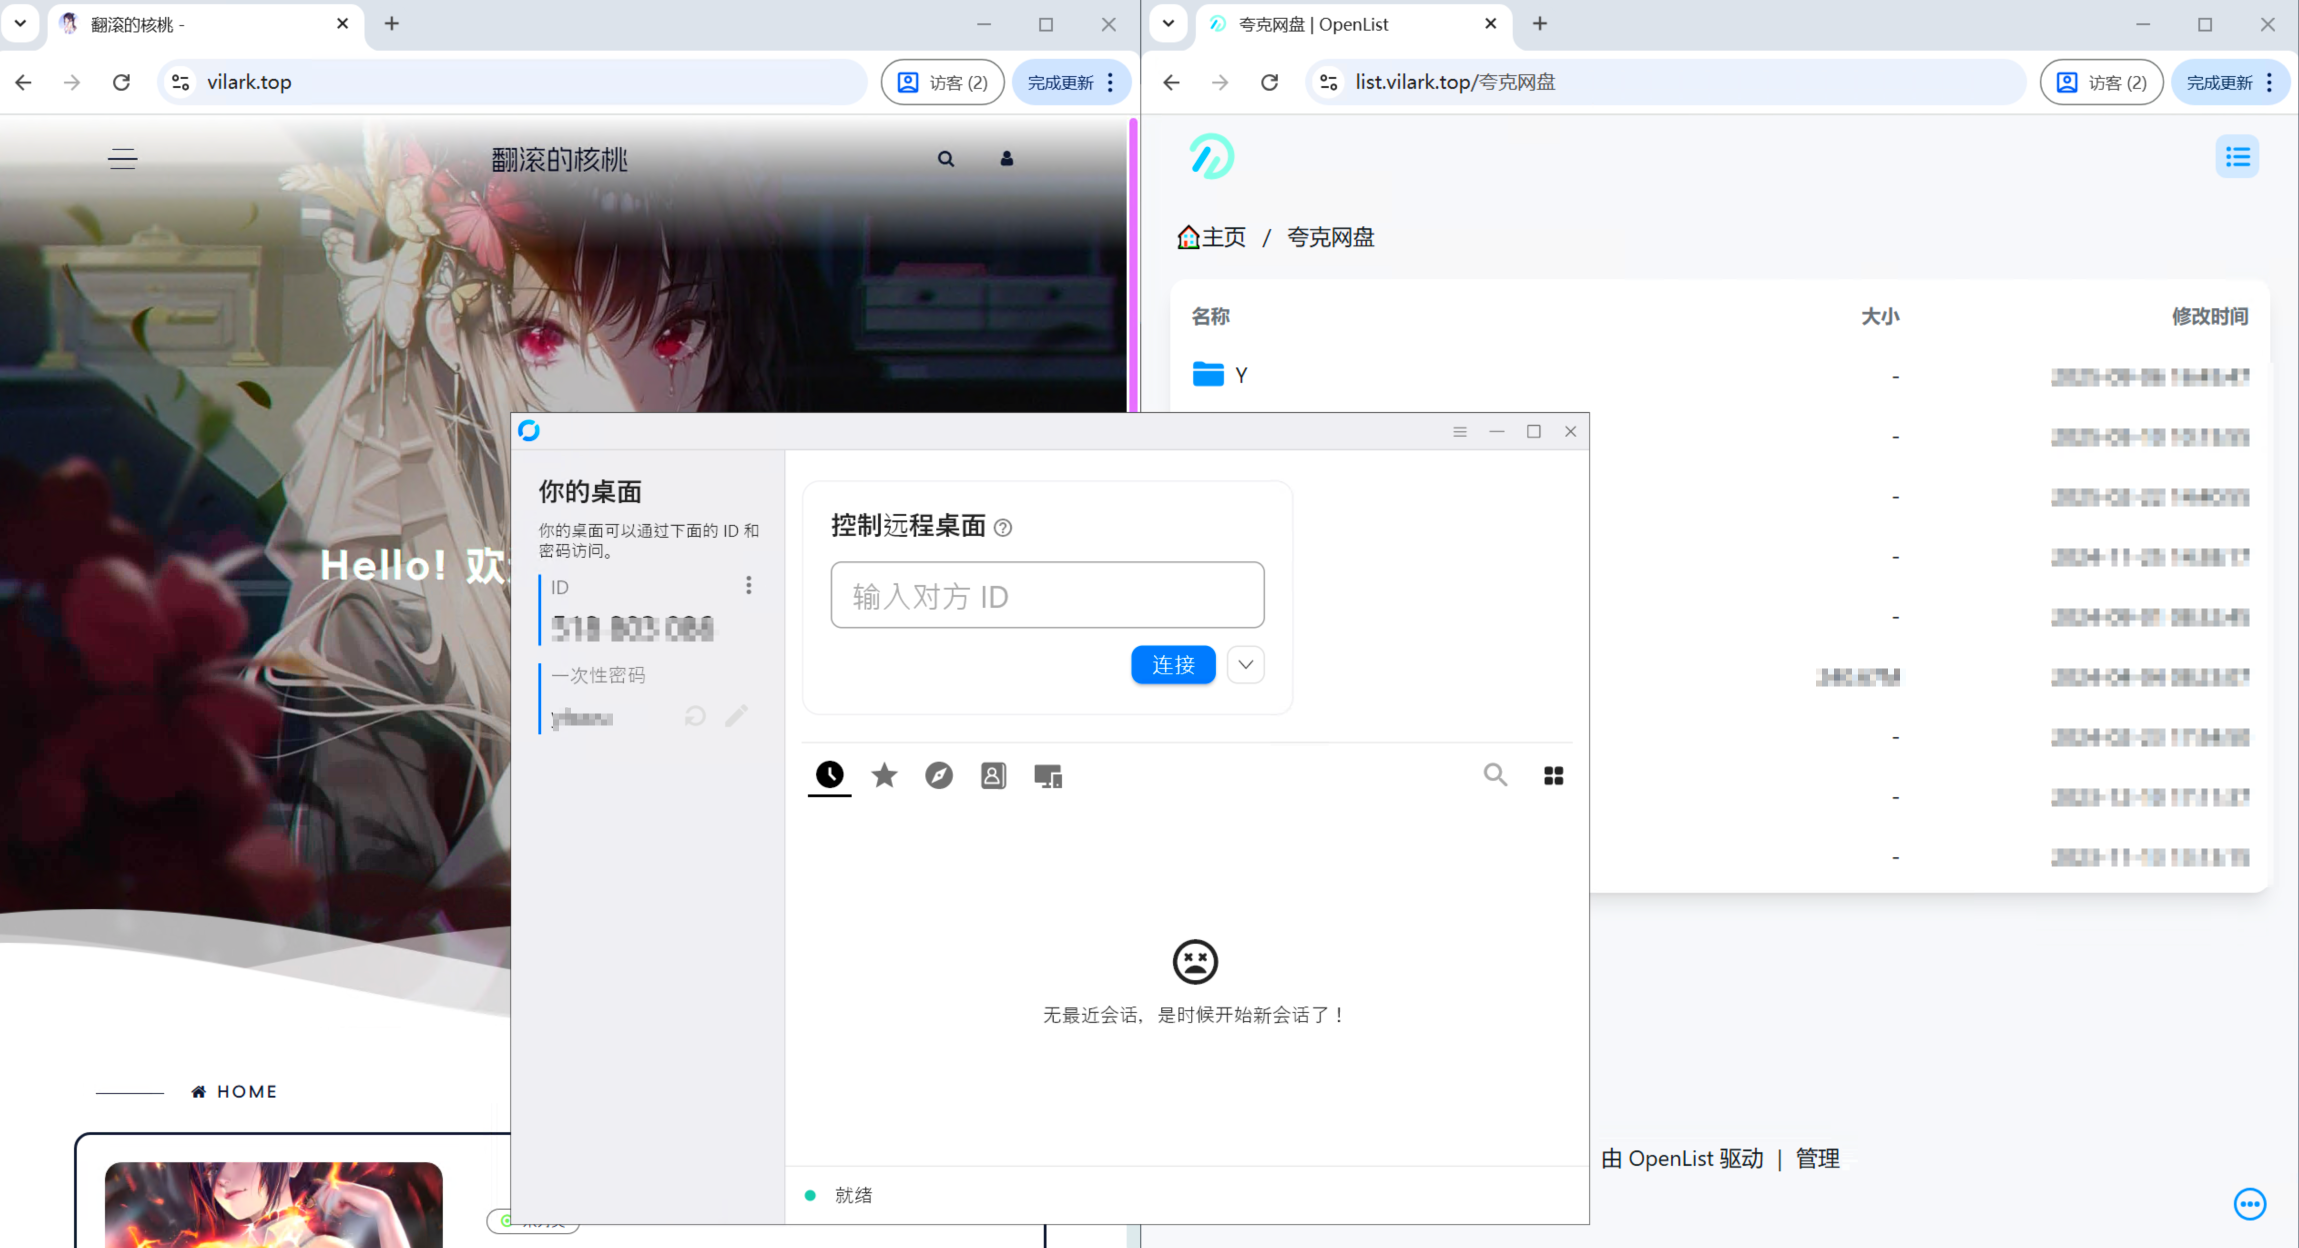
Task: Open the ID three-dot options menu
Action: 748,586
